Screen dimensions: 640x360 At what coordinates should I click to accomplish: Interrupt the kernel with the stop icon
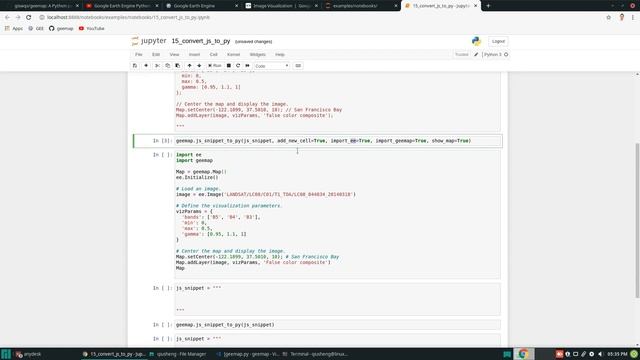click(x=229, y=66)
